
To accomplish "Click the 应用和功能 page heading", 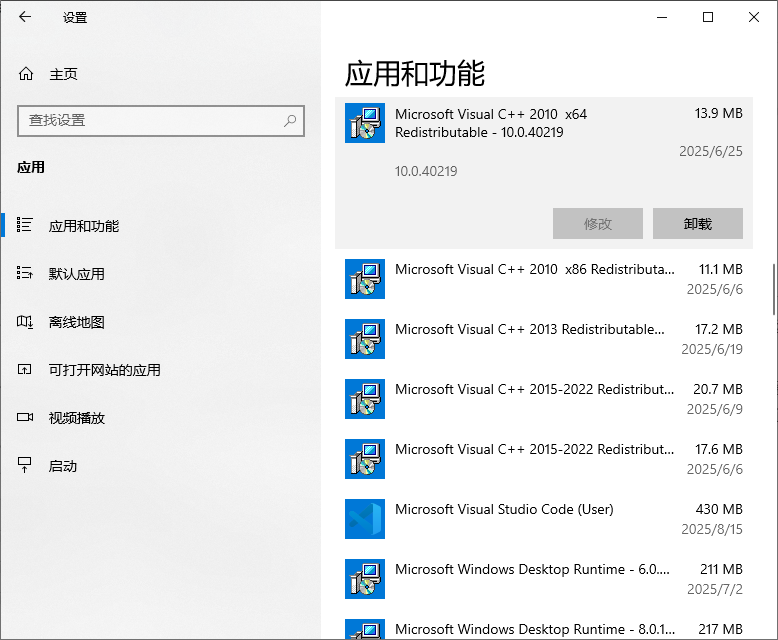I will point(414,74).
